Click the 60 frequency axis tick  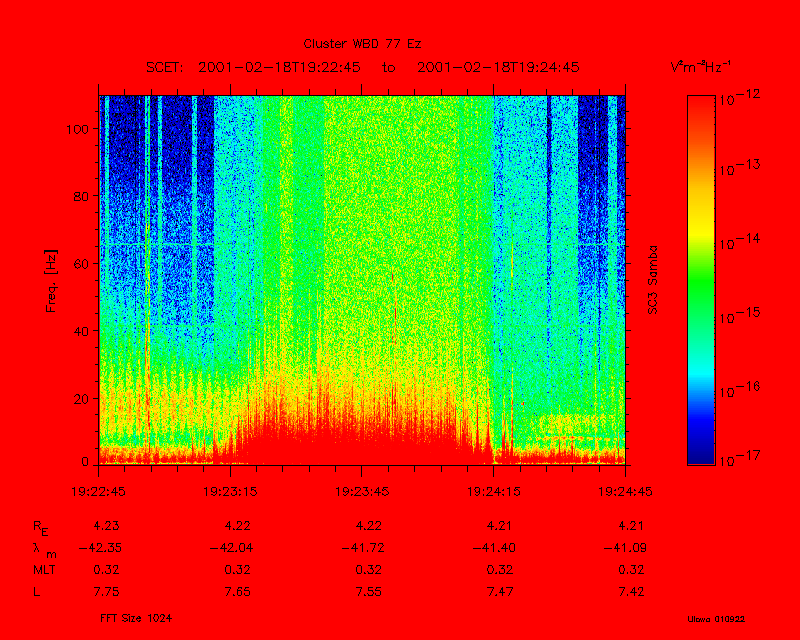tap(85, 264)
